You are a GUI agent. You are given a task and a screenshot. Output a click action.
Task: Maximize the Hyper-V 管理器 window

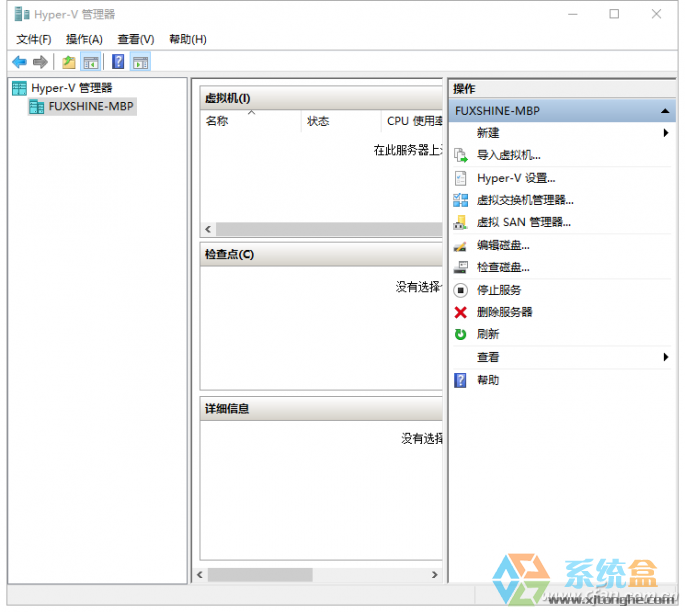614,14
